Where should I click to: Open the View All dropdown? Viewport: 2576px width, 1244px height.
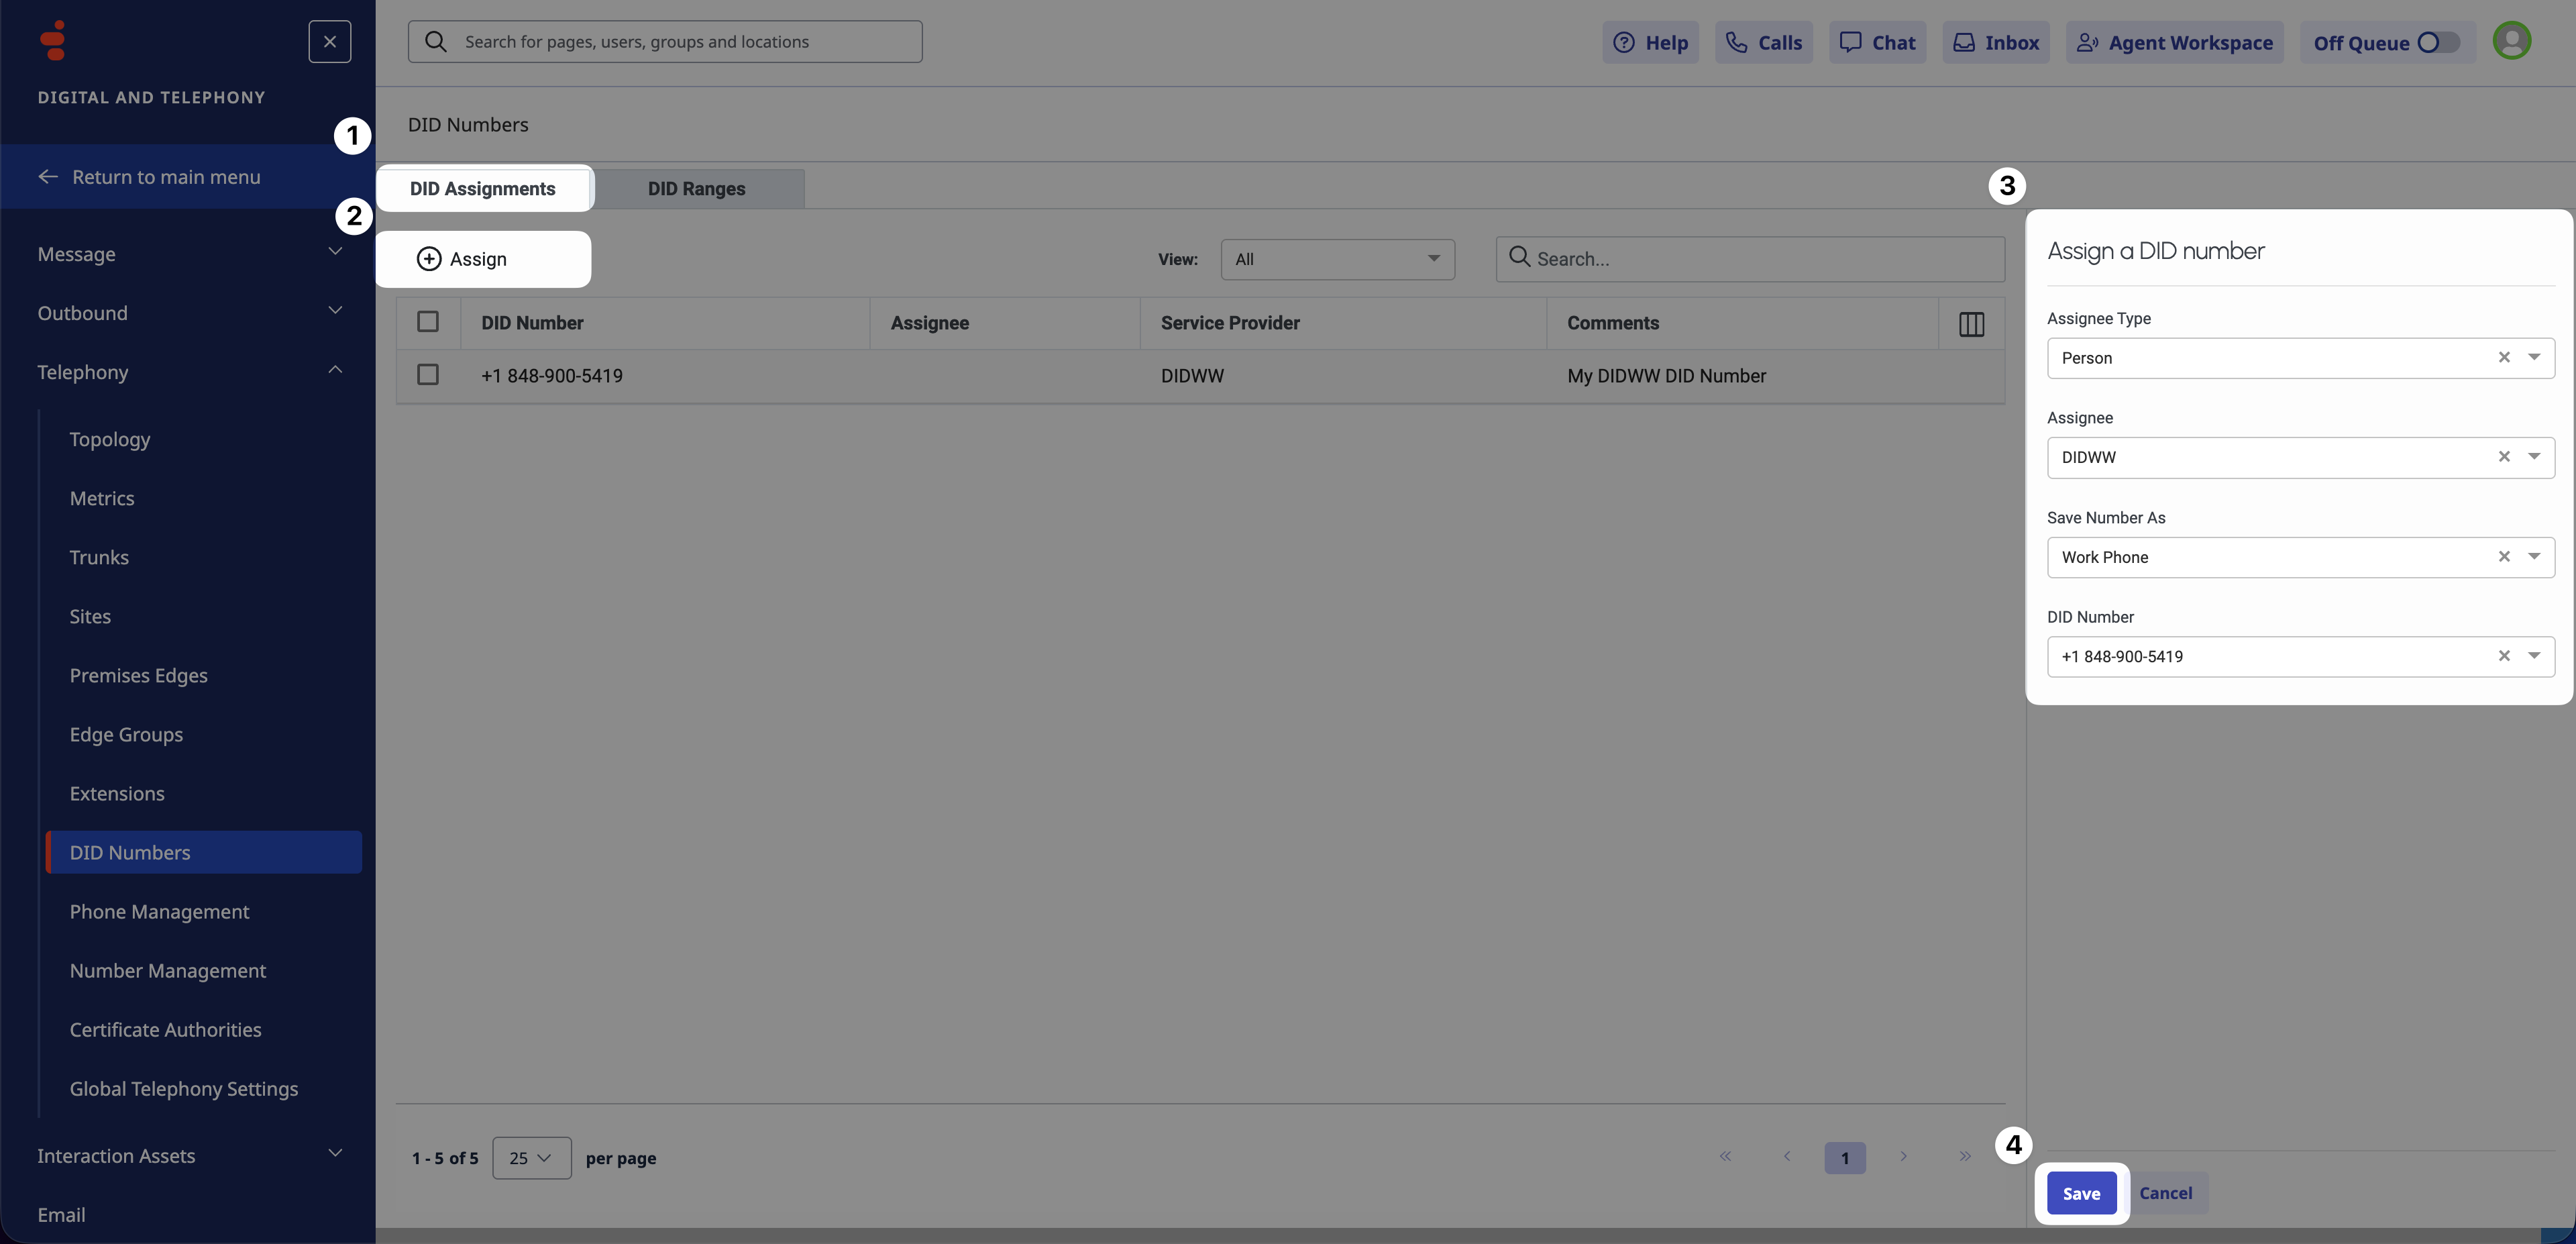(x=1337, y=259)
